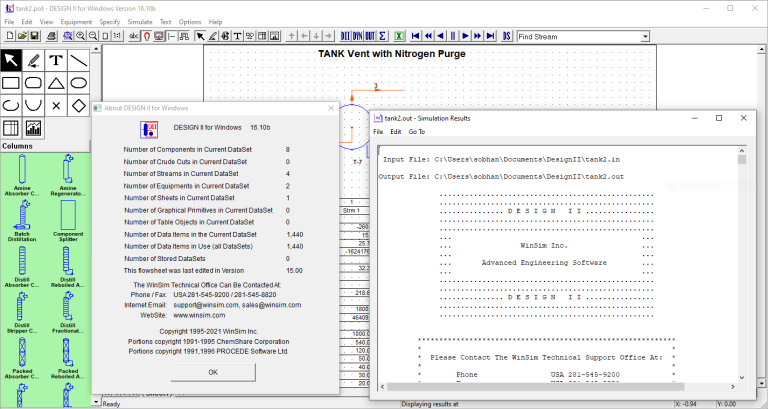Open the Help menu
The width and height of the screenshot is (768, 409).
pyautogui.click(x=216, y=22)
